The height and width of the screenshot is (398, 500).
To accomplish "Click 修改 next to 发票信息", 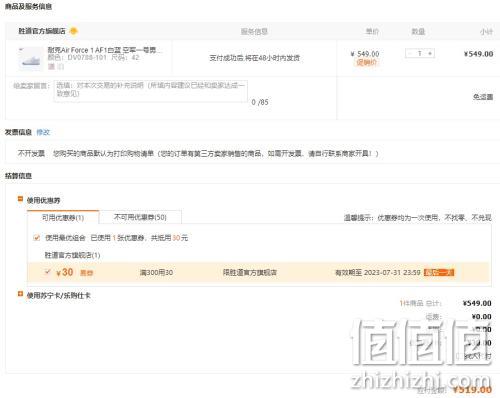I will point(43,132).
